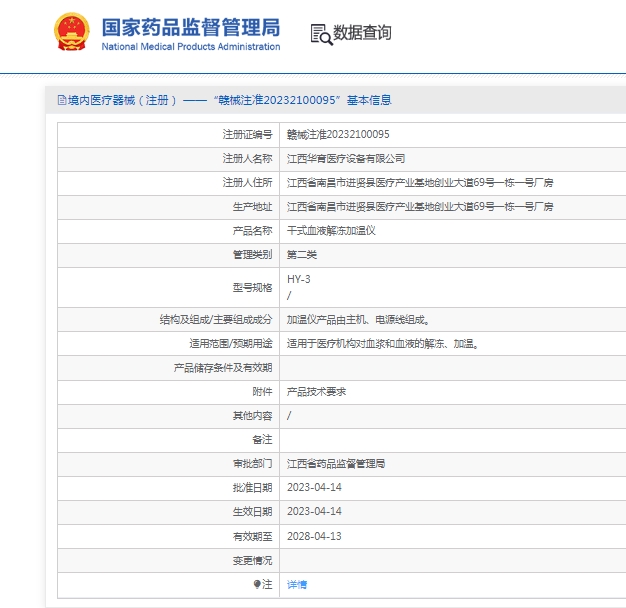Click the 数据查询 heading text
626x608 pixels.
[362, 32]
